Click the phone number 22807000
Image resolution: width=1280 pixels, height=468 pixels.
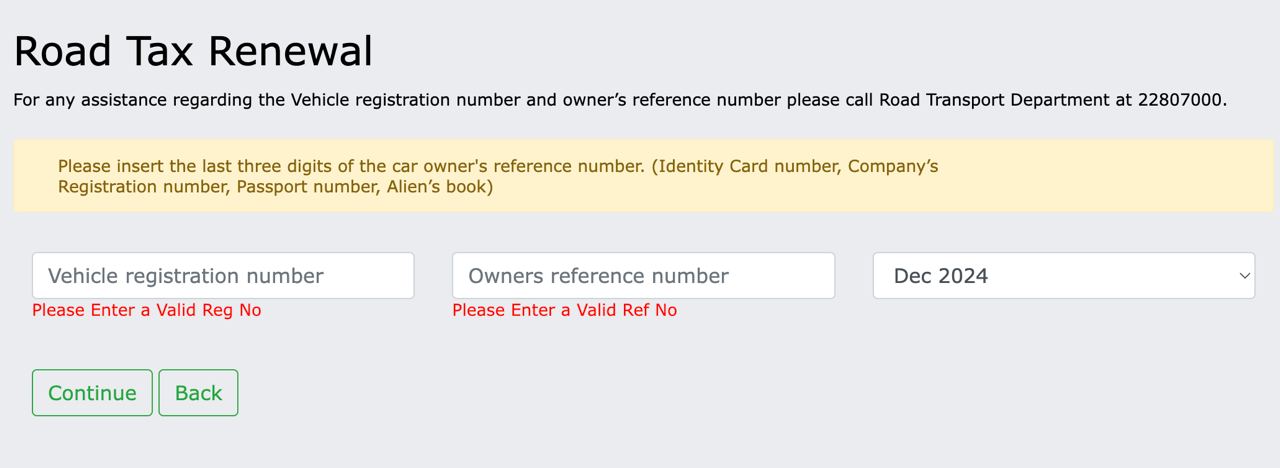click(x=1180, y=100)
